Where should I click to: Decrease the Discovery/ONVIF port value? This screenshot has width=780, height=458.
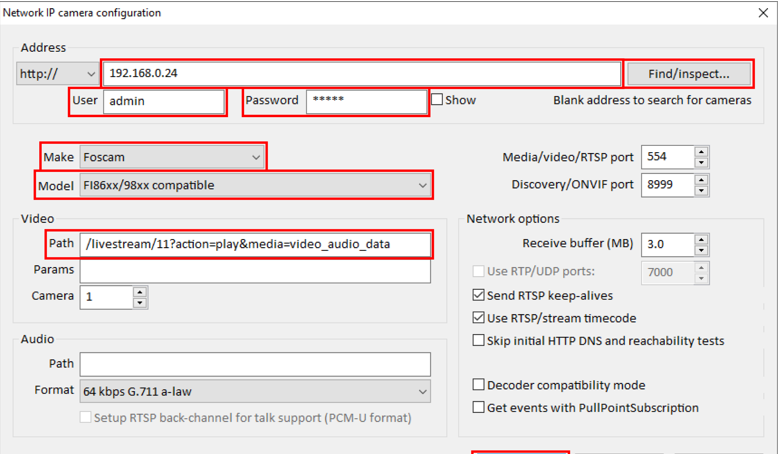(x=701, y=190)
